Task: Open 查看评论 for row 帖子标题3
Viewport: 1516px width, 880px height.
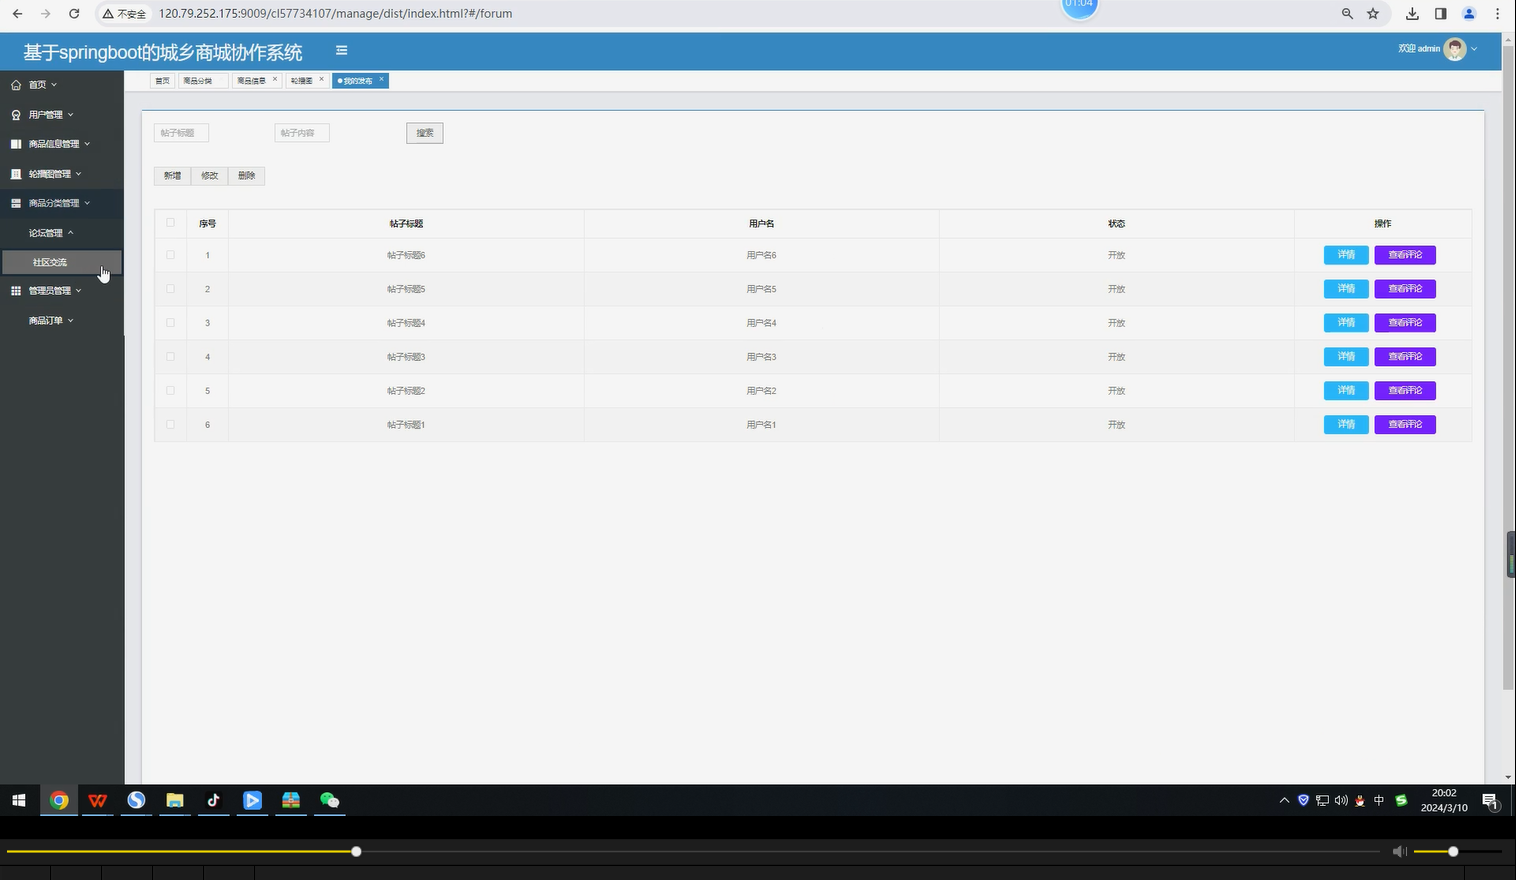Action: coord(1405,357)
